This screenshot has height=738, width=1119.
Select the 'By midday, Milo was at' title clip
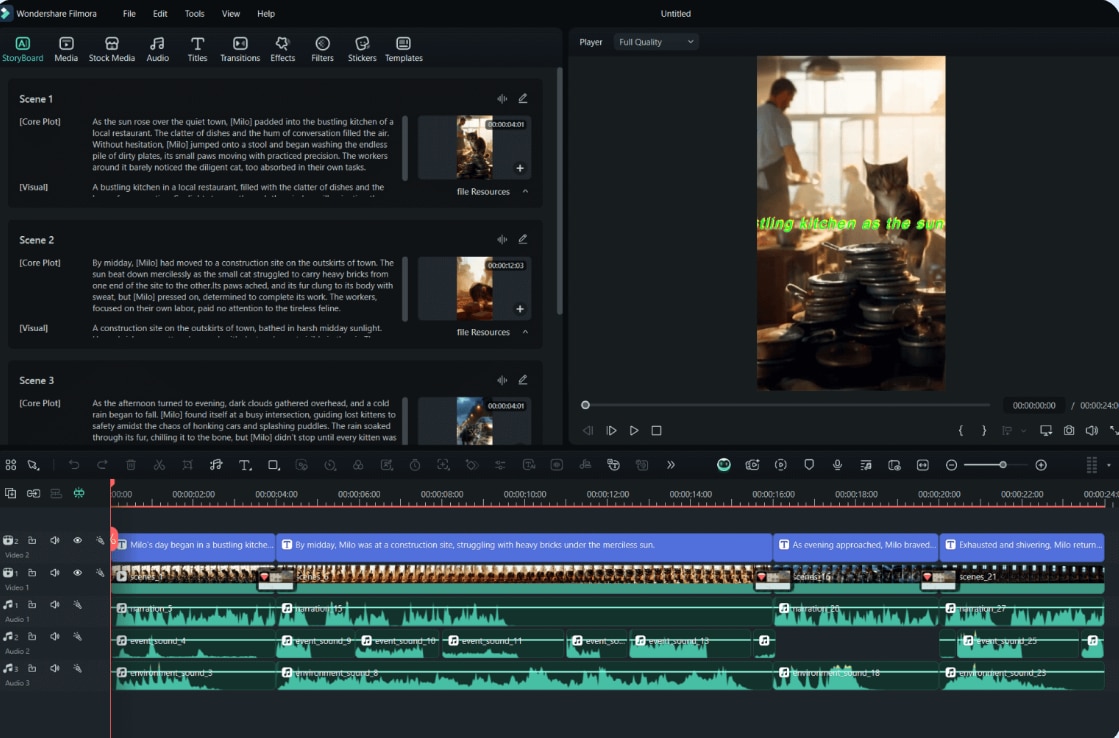[525, 546]
